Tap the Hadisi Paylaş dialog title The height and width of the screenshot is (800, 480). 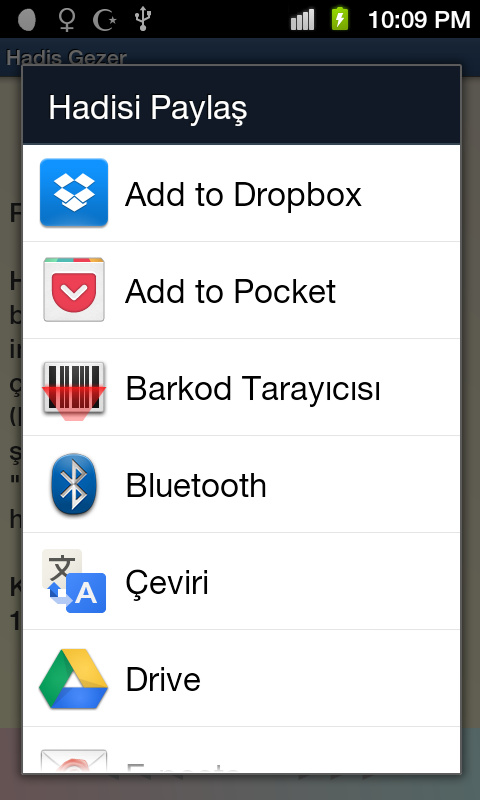point(148,109)
